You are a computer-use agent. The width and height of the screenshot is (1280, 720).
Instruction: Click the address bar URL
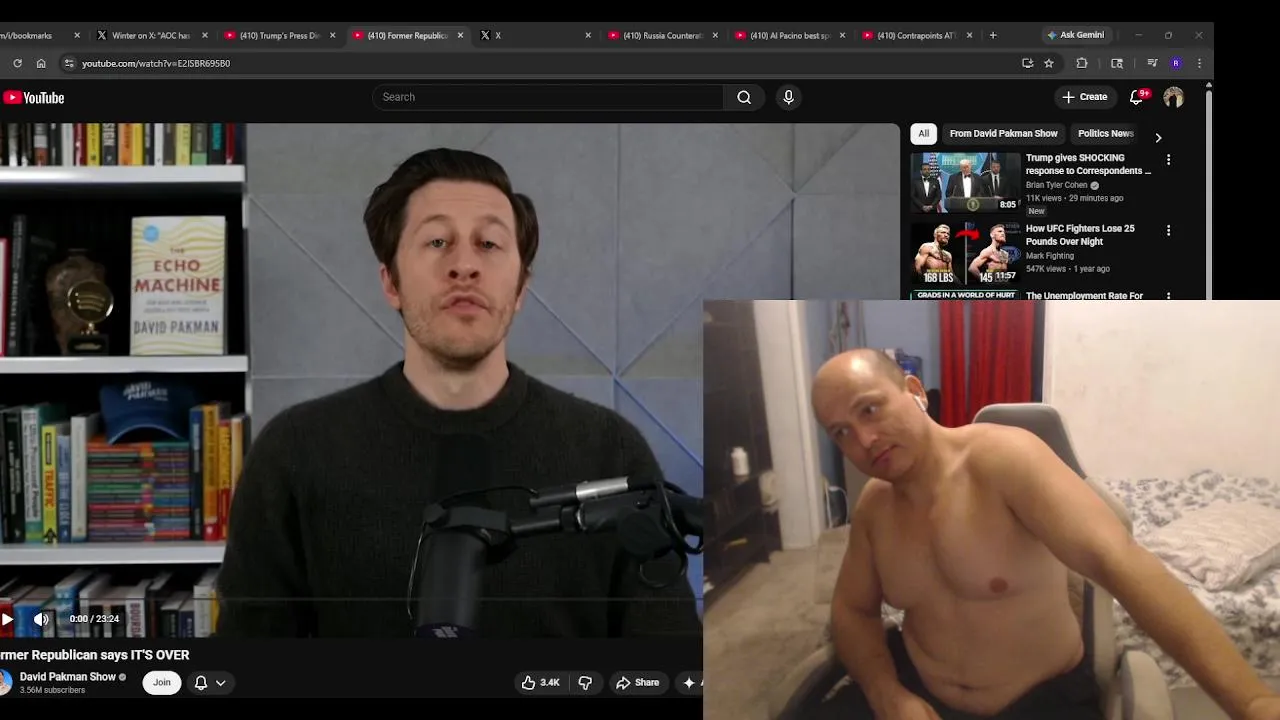(156, 63)
